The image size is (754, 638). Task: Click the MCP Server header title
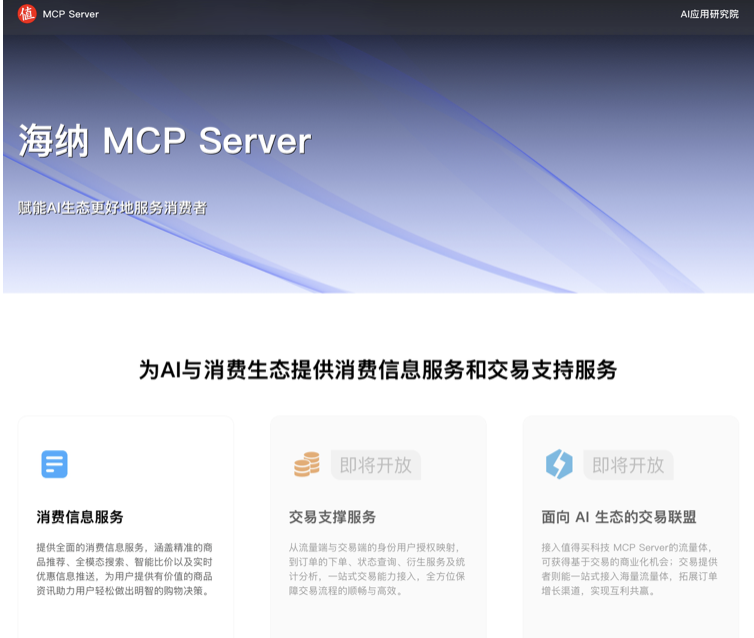[x=70, y=14]
